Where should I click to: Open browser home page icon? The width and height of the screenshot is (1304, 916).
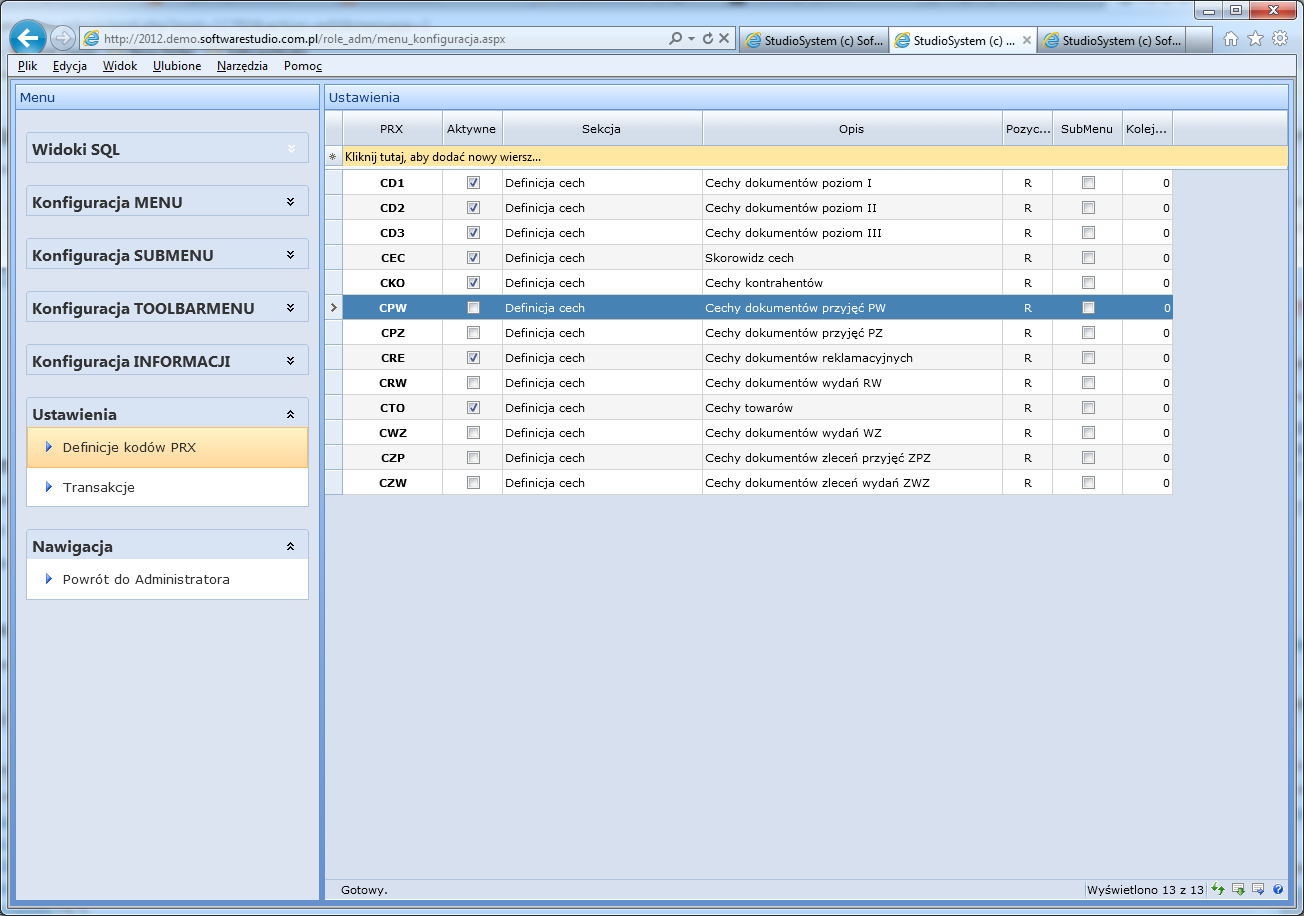(x=1231, y=39)
